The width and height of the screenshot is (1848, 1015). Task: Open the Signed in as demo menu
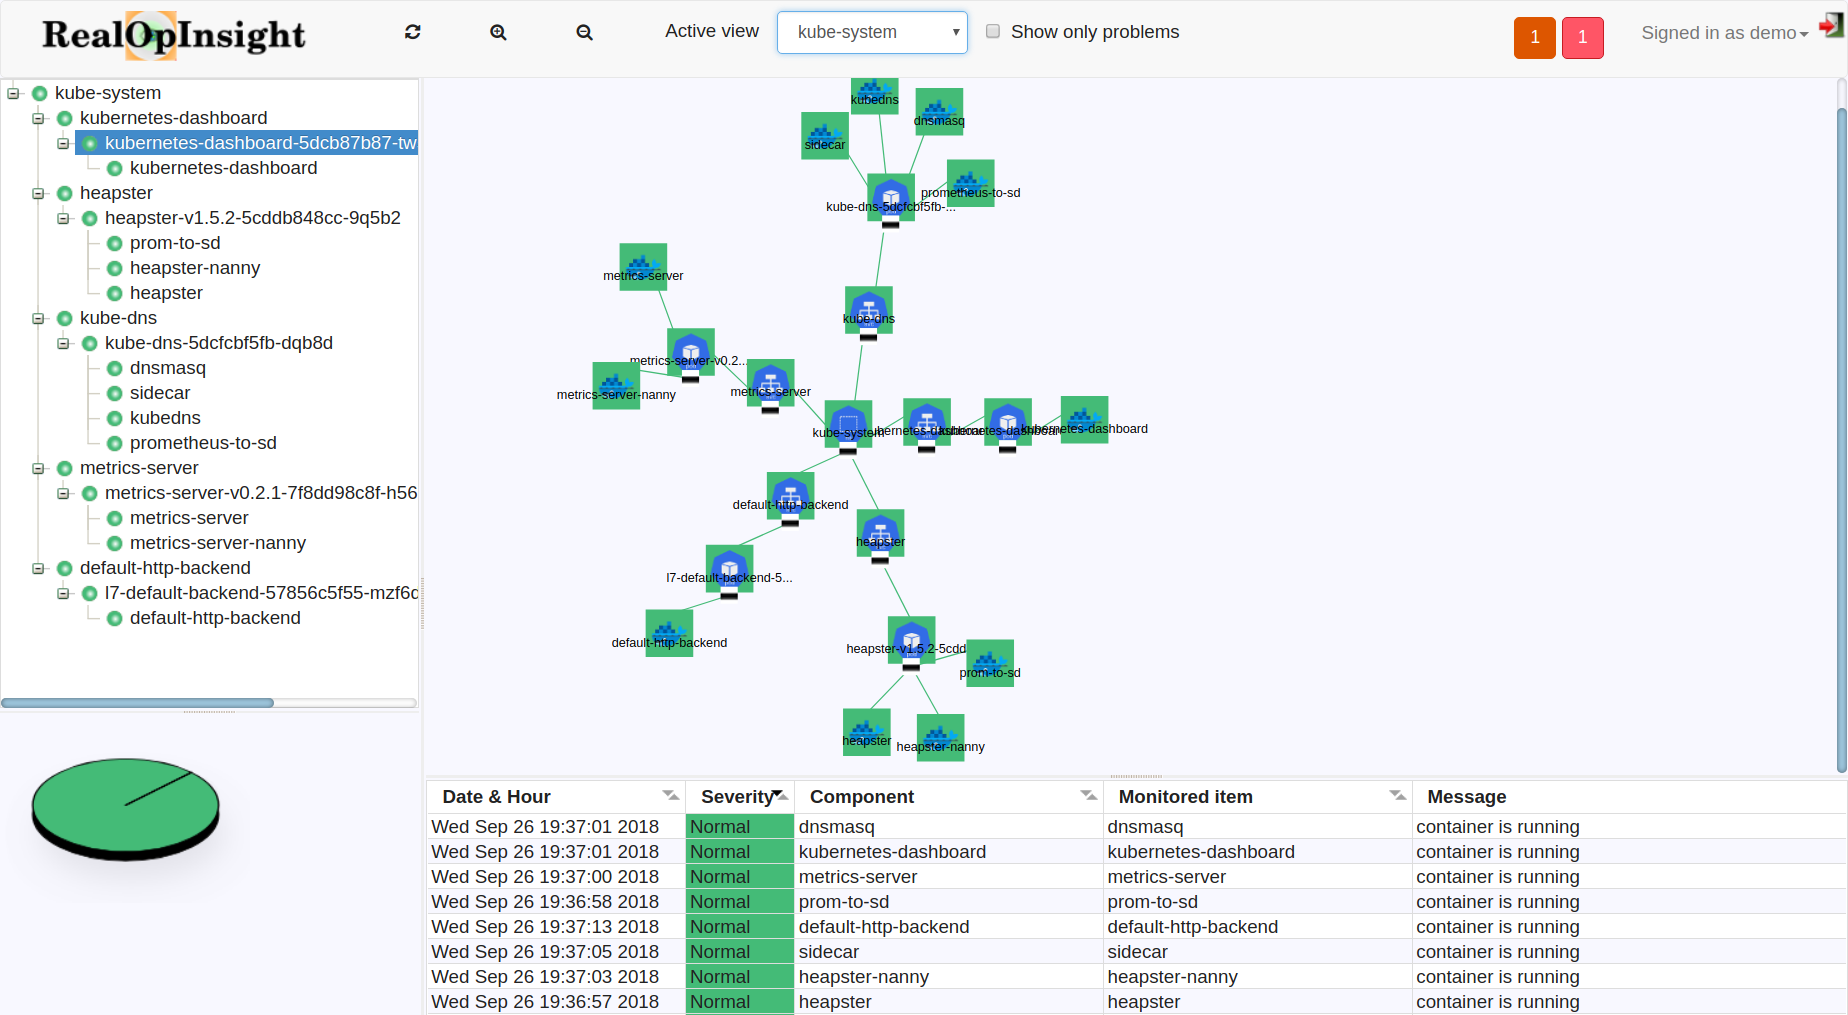point(1724,33)
